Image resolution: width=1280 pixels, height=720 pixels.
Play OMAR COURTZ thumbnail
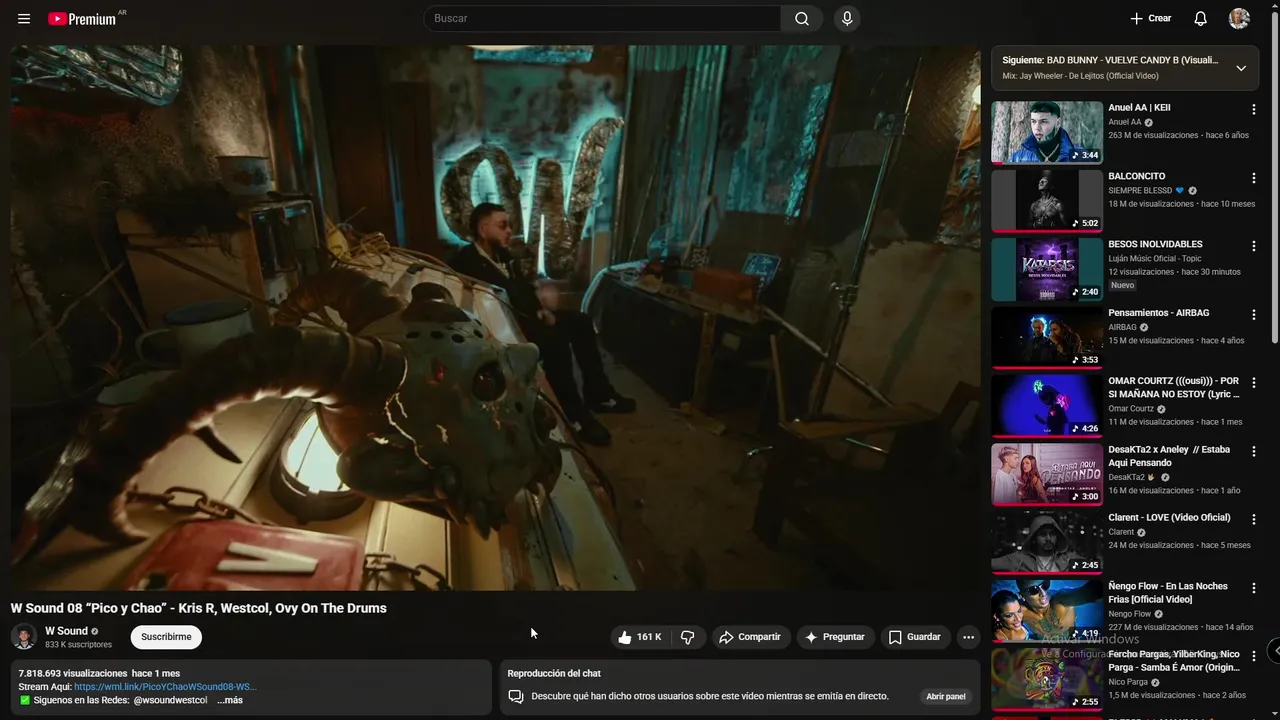coord(1047,405)
